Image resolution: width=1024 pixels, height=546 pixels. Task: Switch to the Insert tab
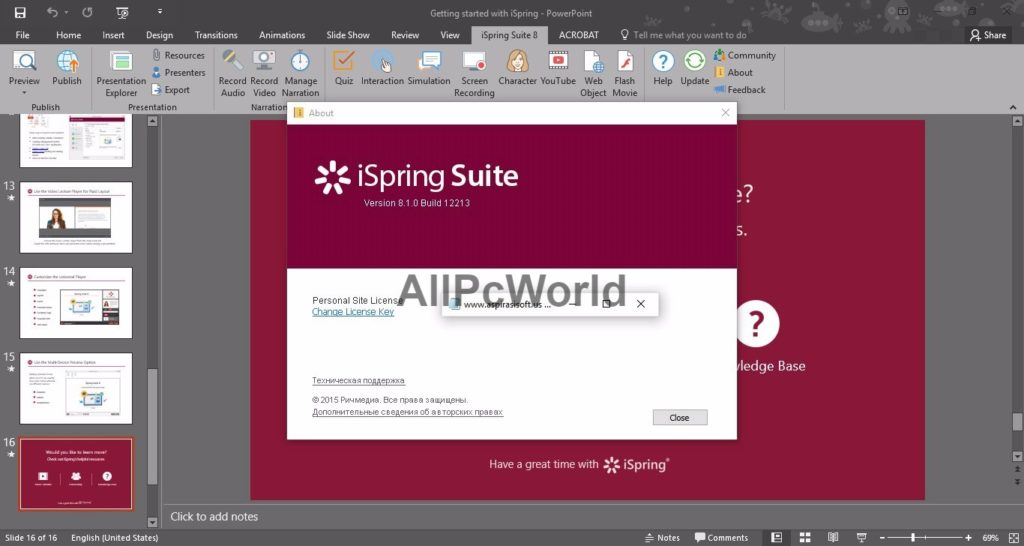[113, 35]
